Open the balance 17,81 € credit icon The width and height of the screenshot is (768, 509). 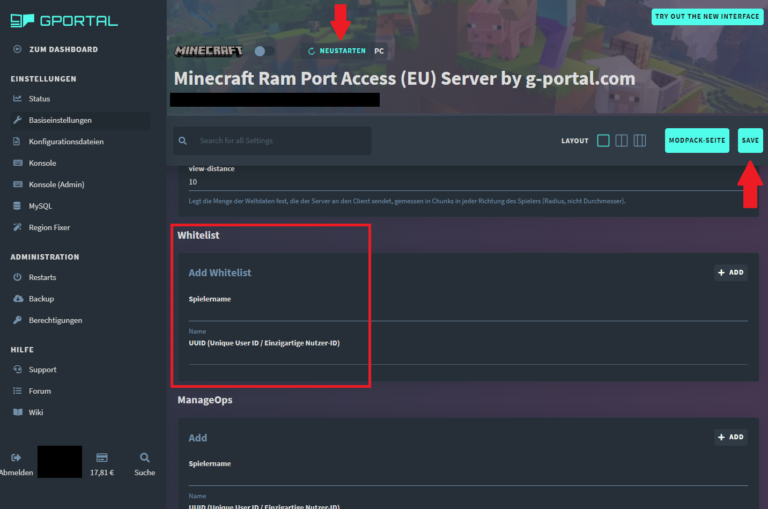(102, 458)
